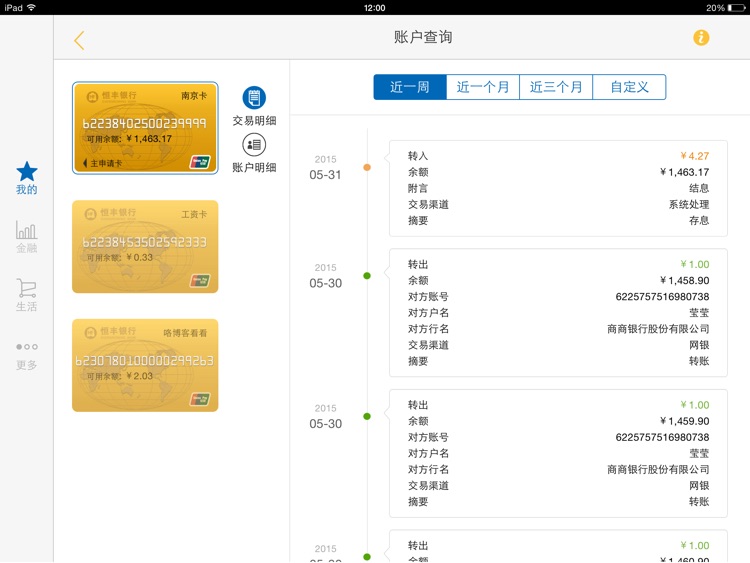The height and width of the screenshot is (563, 750).
Task: Open 生活 shopping cart icon
Action: coord(27,295)
